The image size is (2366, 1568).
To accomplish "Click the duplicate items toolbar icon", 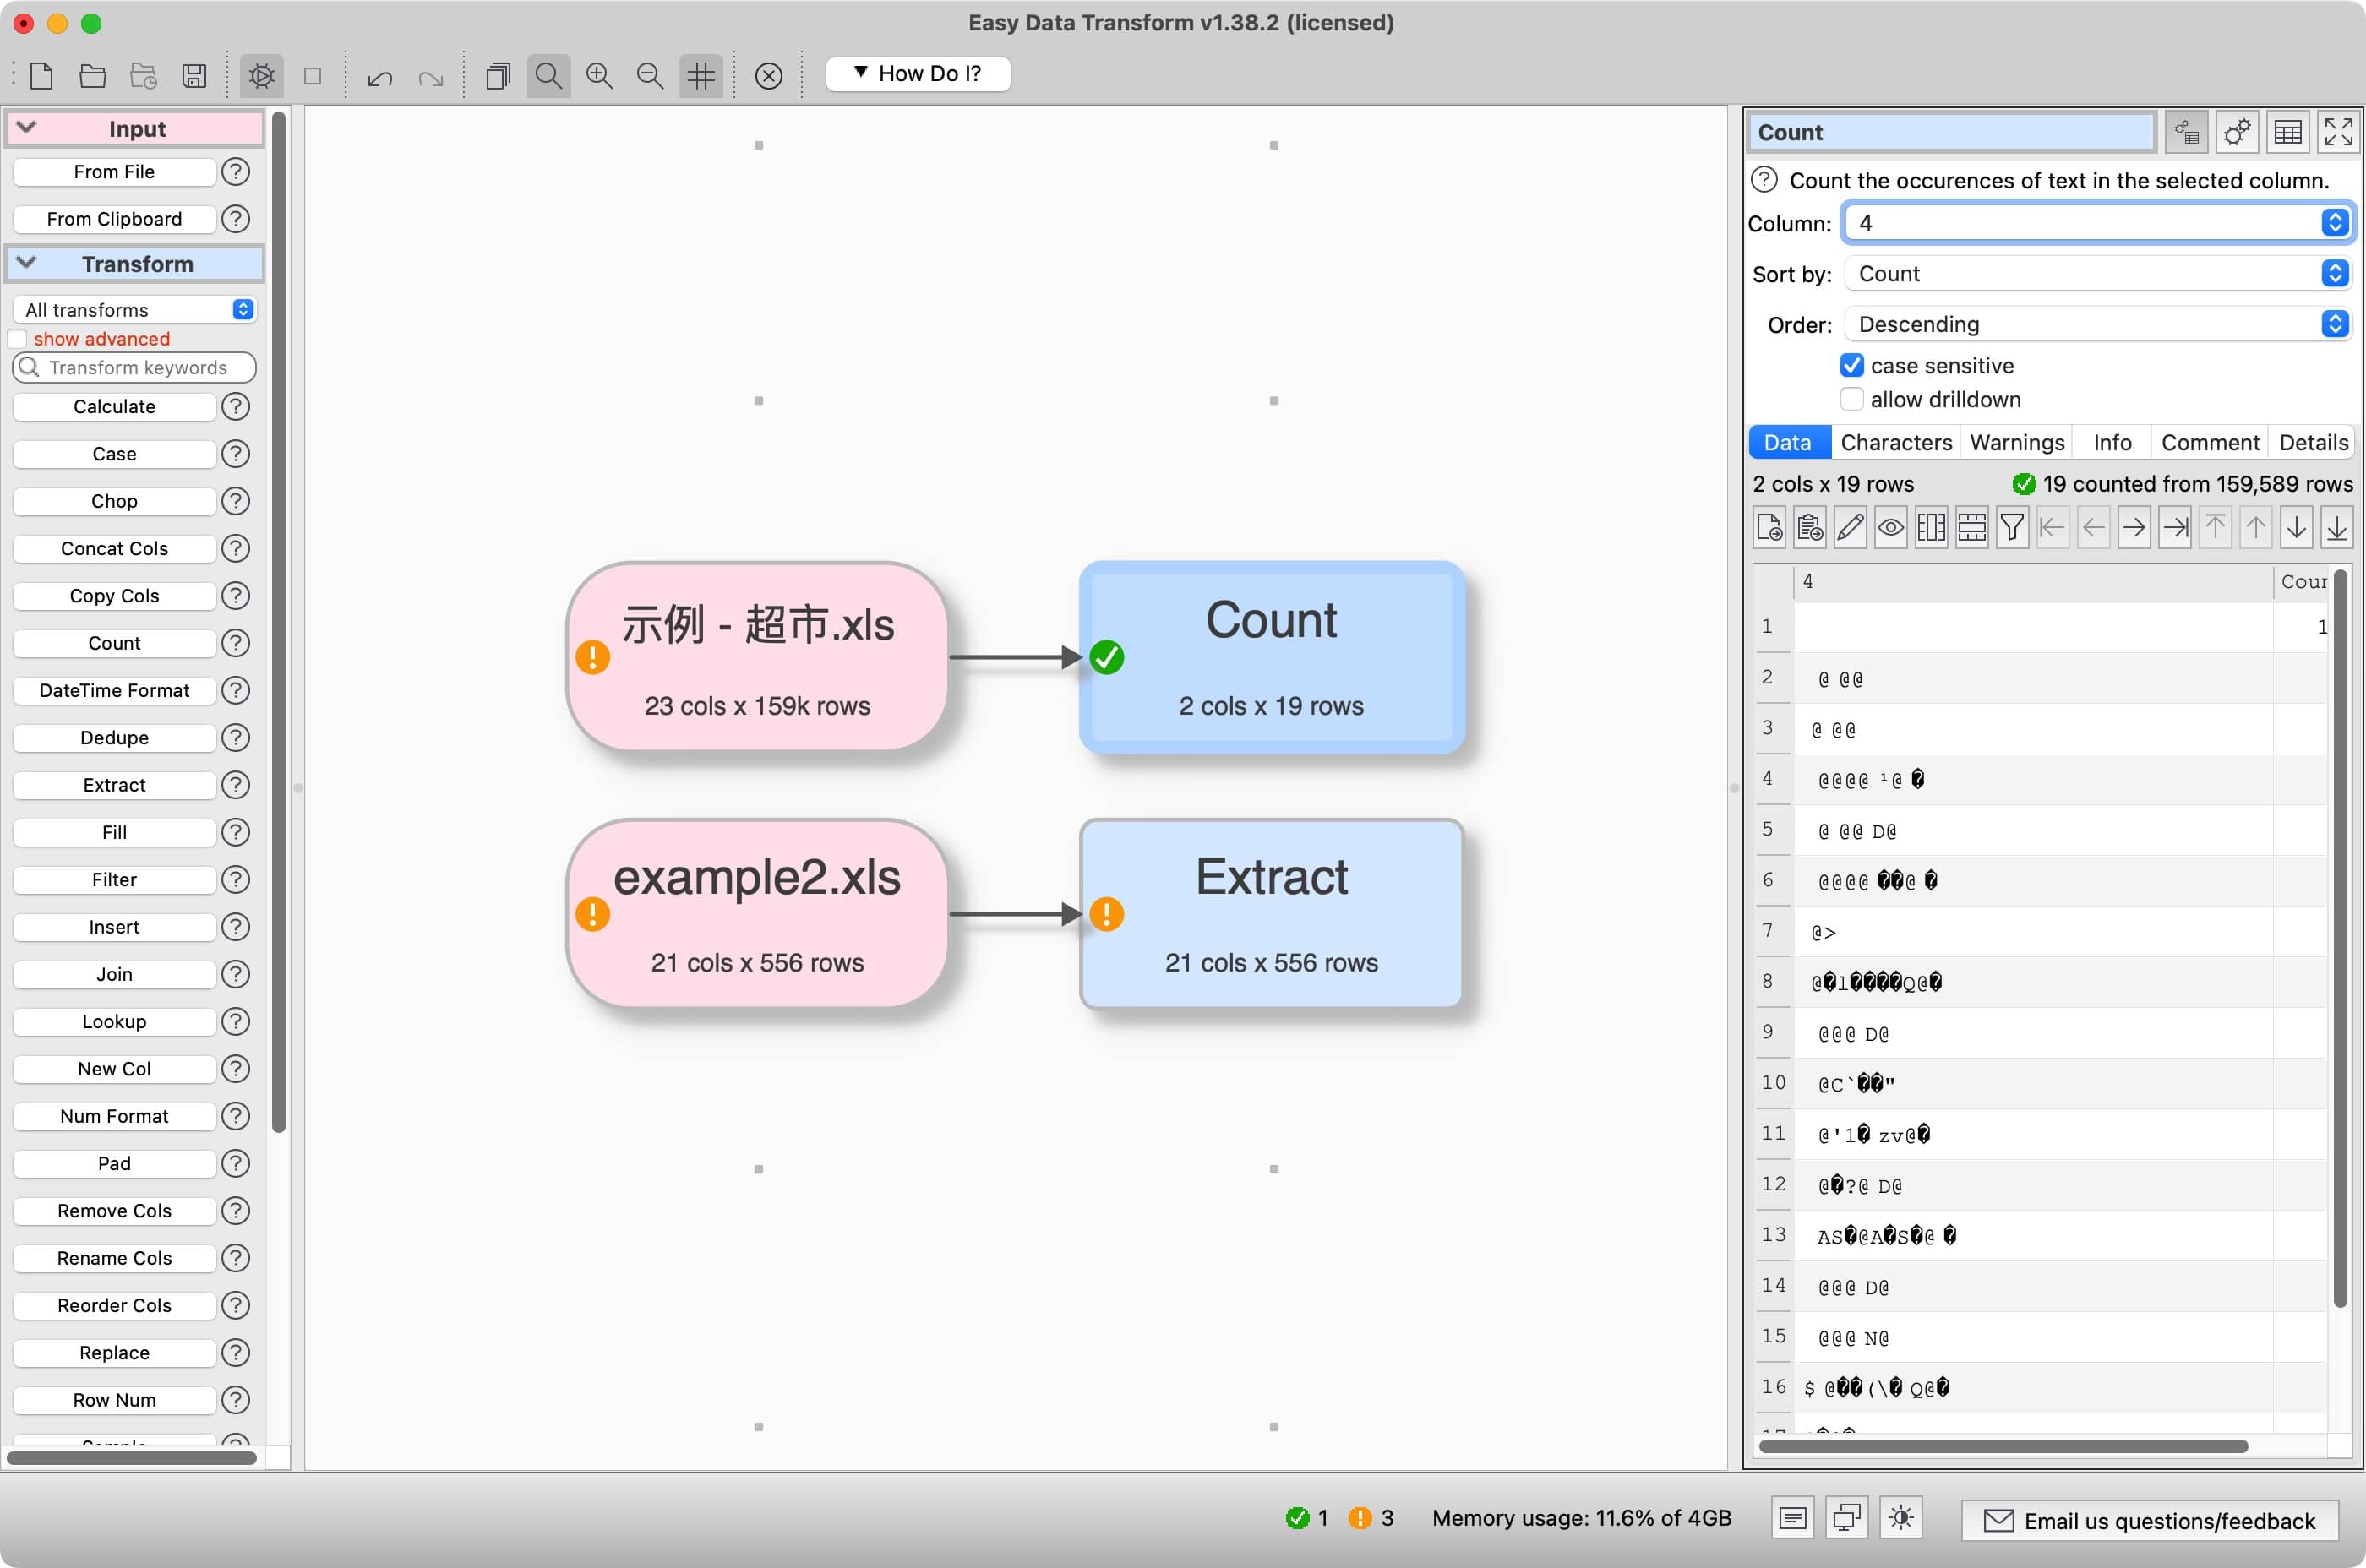I will coord(498,75).
